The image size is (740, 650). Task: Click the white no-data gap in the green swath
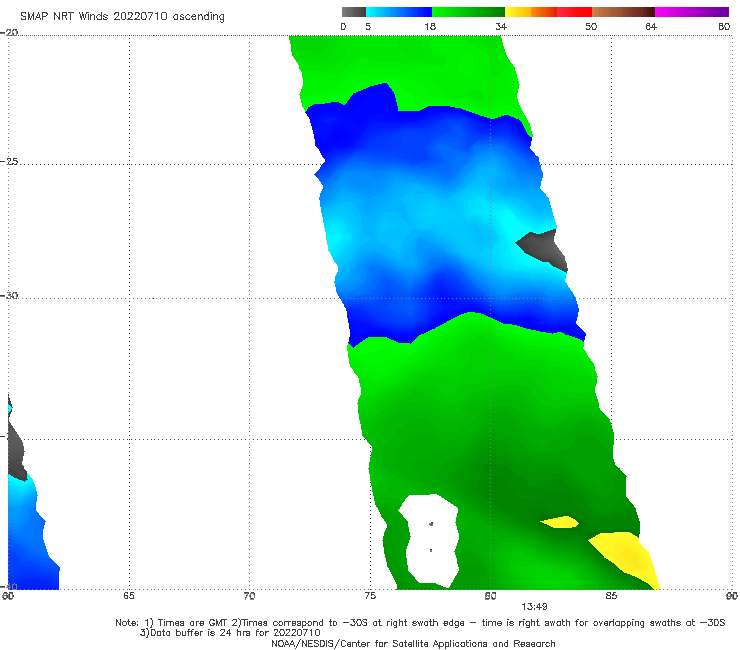click(429, 540)
